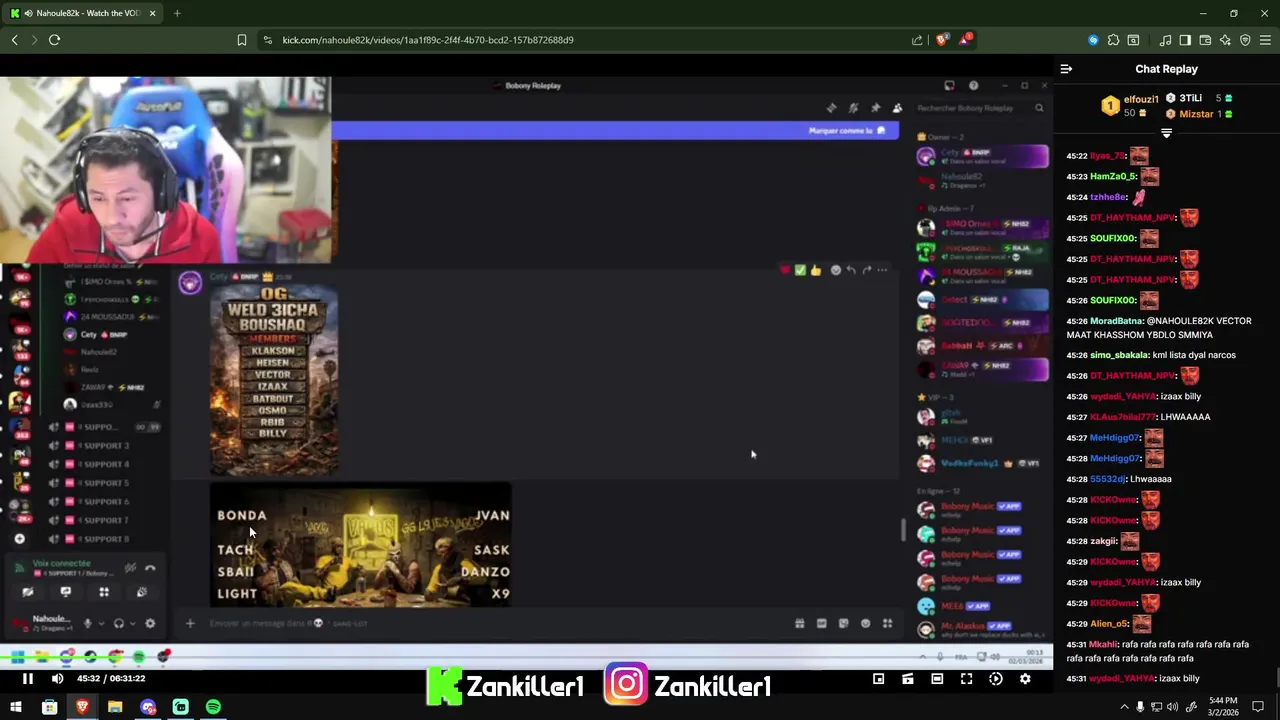Click the tab search toolbar icon
The width and height of the screenshot is (1280, 720).
[1133, 40]
